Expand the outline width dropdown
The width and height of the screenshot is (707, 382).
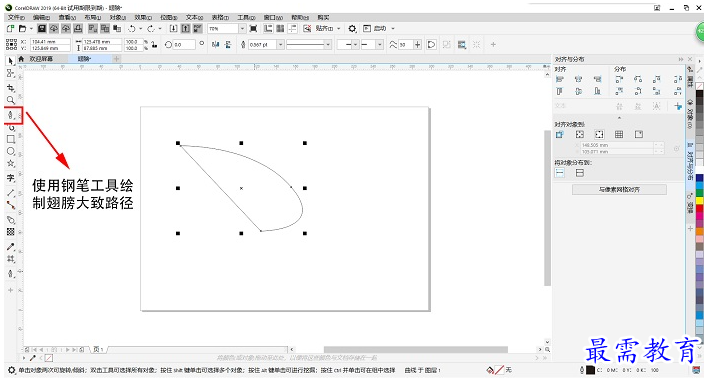280,45
